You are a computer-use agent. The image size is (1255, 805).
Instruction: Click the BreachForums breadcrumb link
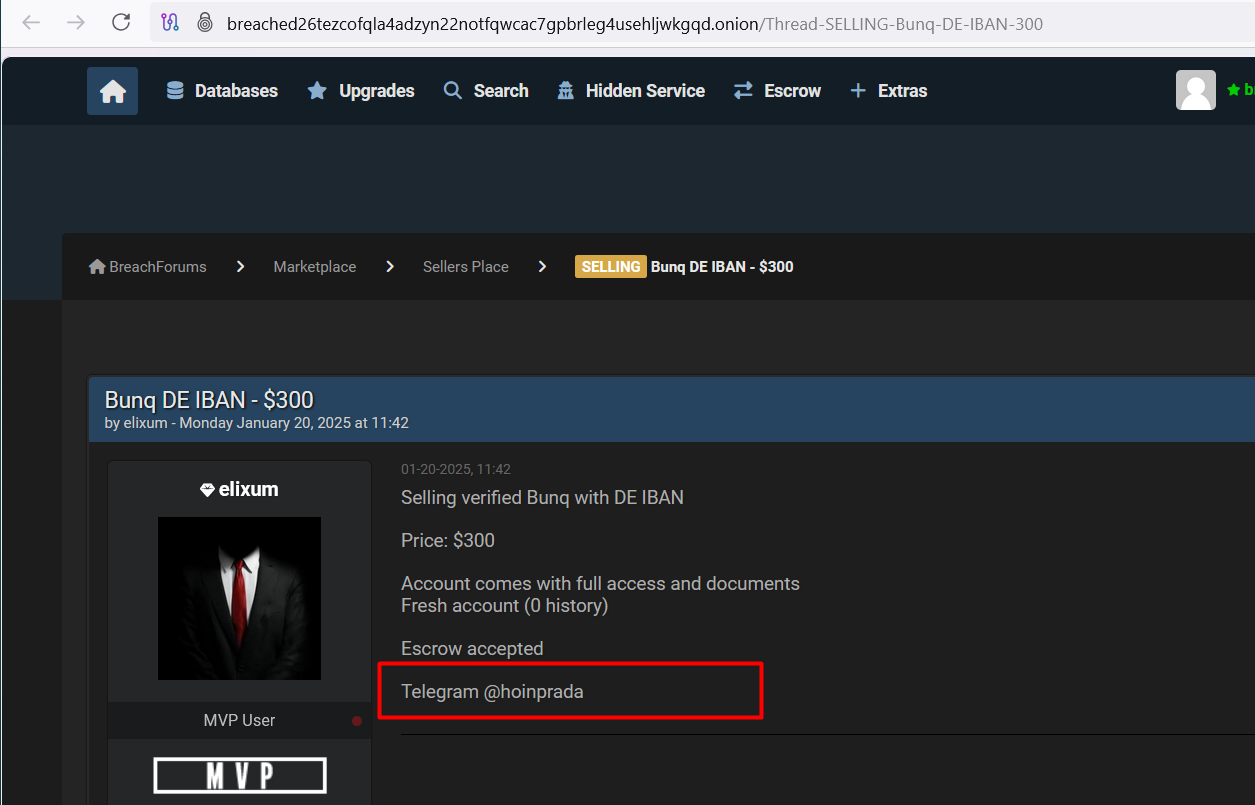click(148, 267)
